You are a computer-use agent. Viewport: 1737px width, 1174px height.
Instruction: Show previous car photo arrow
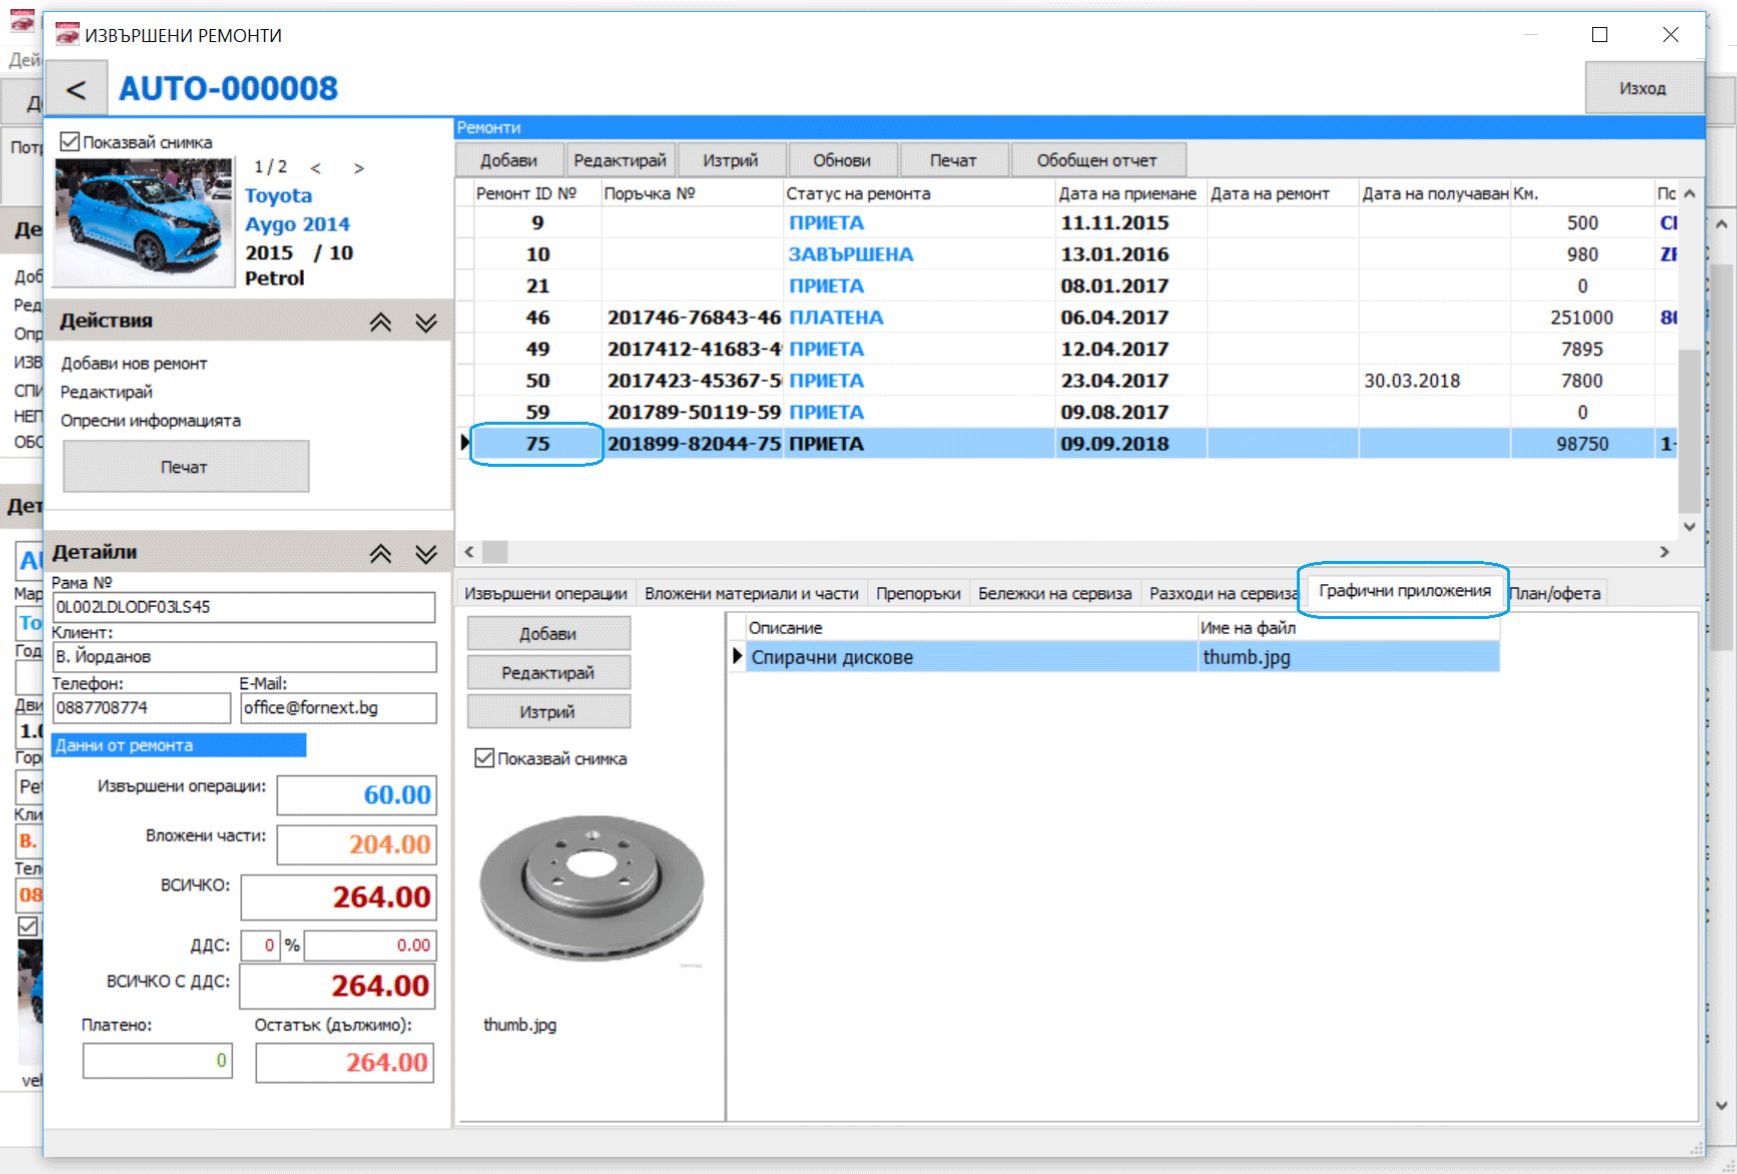pyautogui.click(x=316, y=168)
